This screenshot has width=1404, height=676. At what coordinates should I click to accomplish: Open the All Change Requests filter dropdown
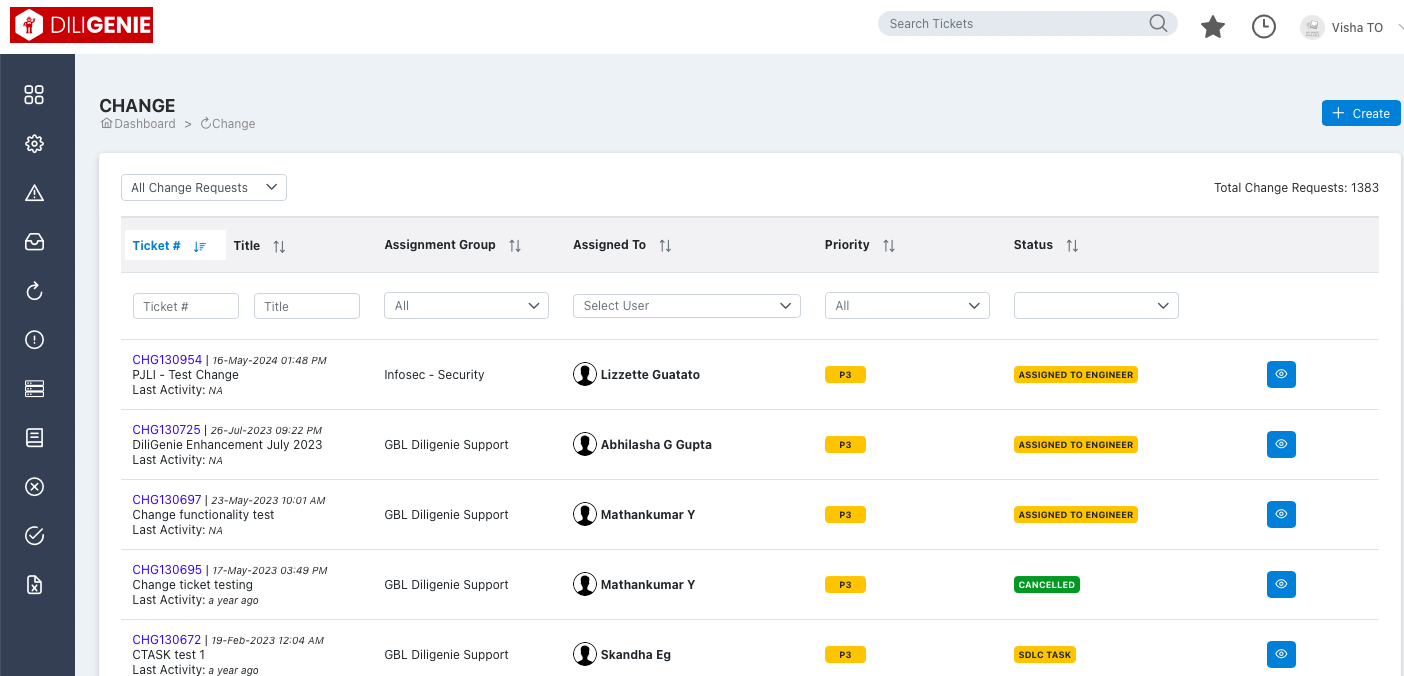click(203, 187)
